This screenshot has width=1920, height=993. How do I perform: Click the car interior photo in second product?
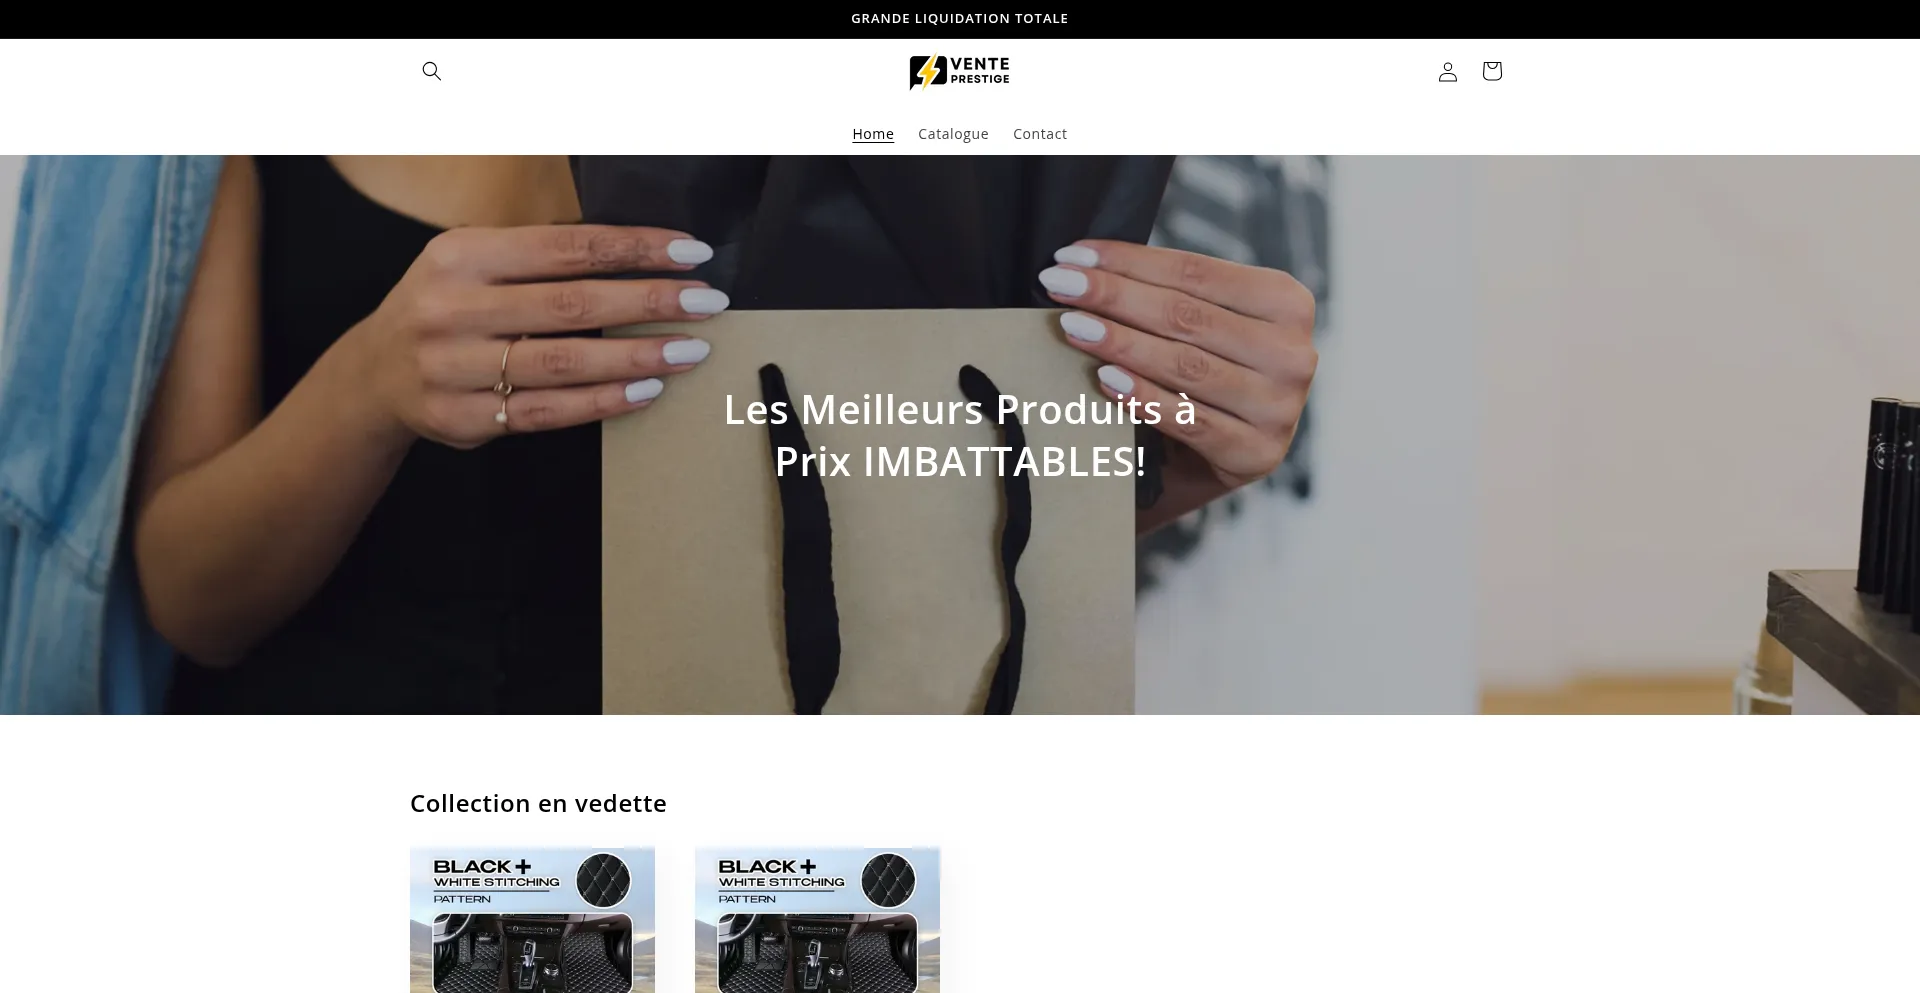click(817, 953)
